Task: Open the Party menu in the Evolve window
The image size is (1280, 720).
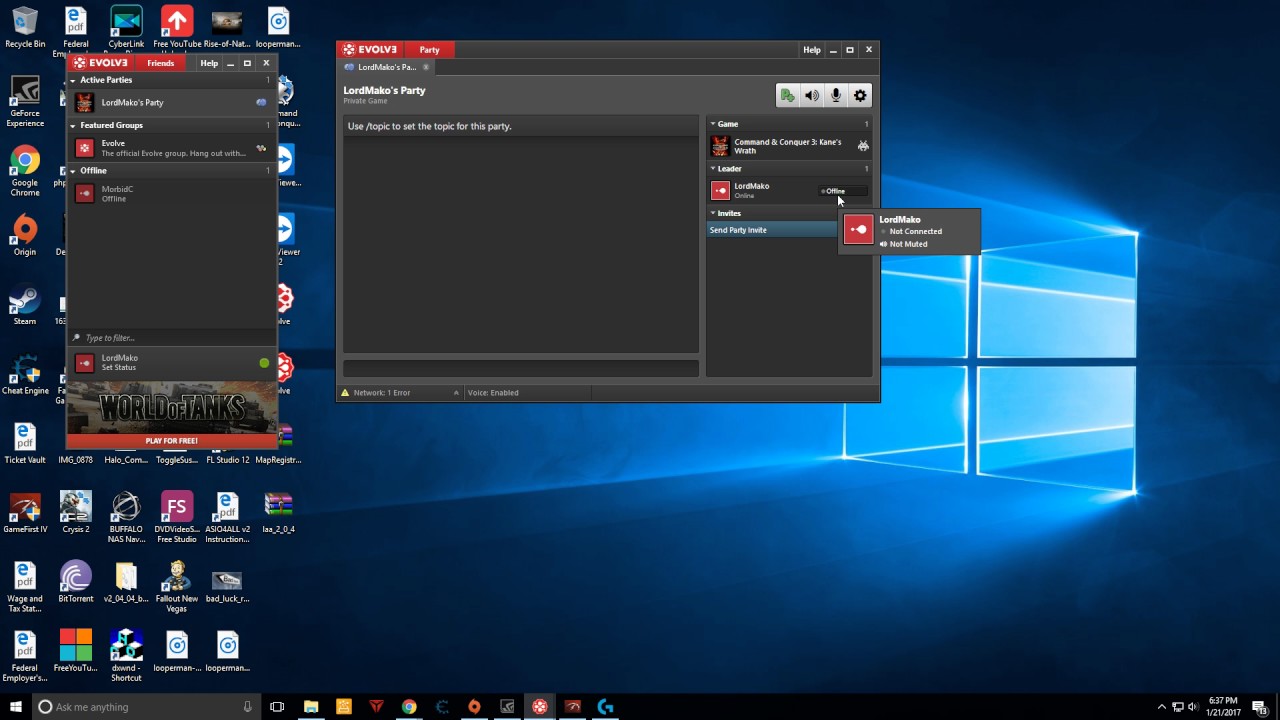Action: 429,50
